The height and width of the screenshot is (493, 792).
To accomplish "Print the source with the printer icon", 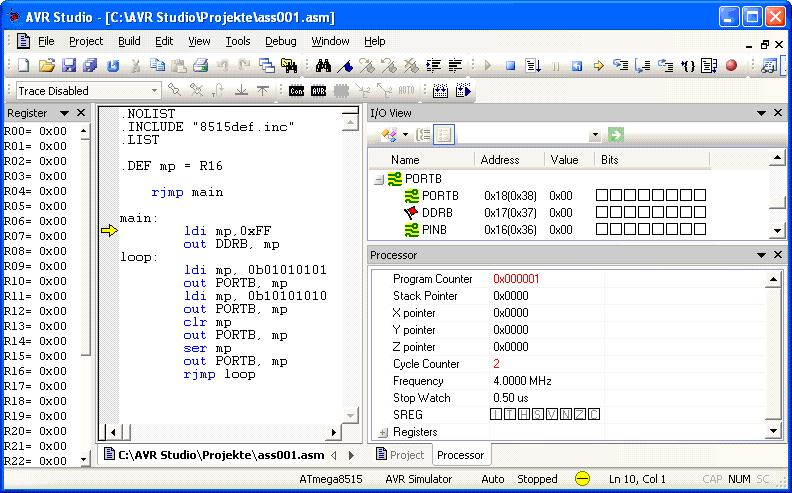I will pyautogui.click(x=201, y=66).
